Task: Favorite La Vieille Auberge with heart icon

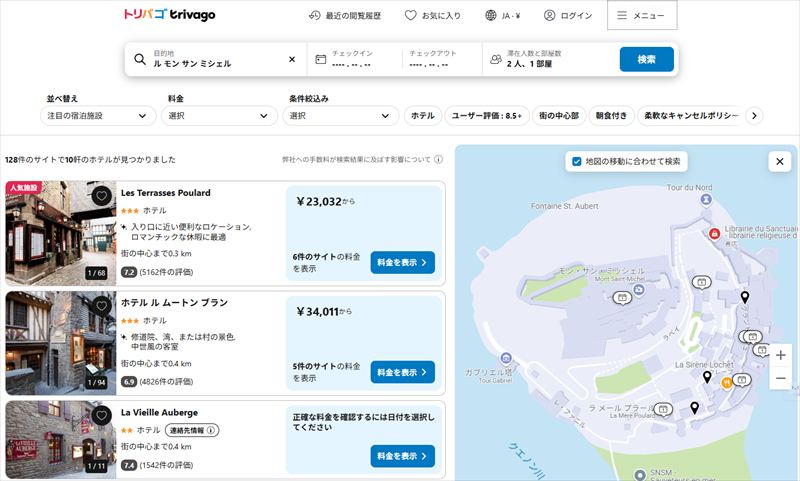Action: coord(102,415)
